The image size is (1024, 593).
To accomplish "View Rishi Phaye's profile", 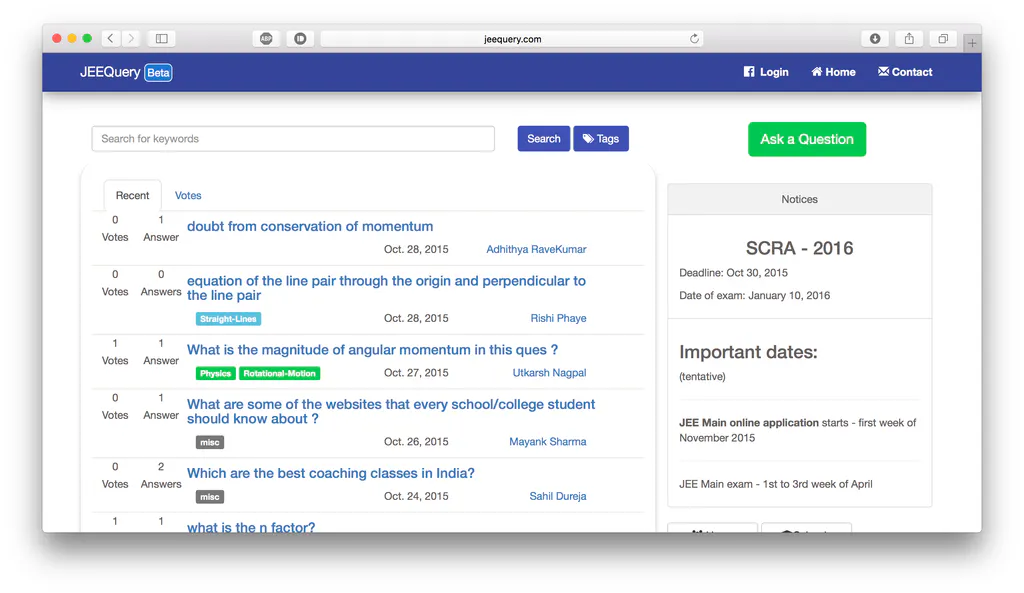I will [558, 318].
